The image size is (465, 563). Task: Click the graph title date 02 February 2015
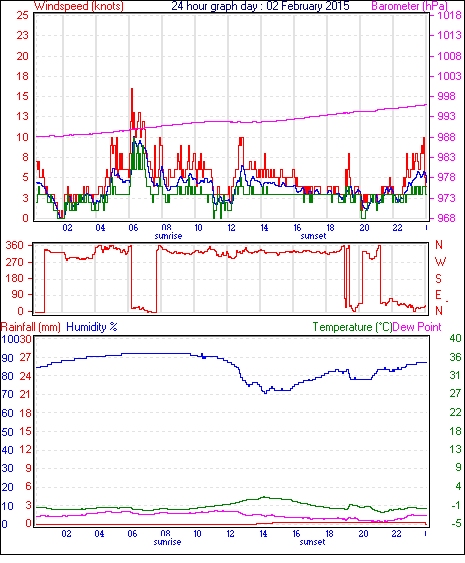click(x=308, y=6)
